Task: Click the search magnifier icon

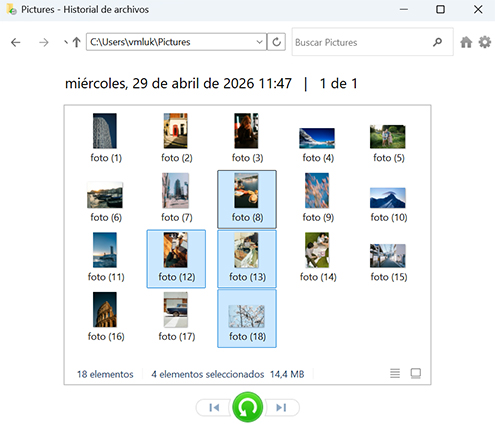Action: (x=437, y=42)
